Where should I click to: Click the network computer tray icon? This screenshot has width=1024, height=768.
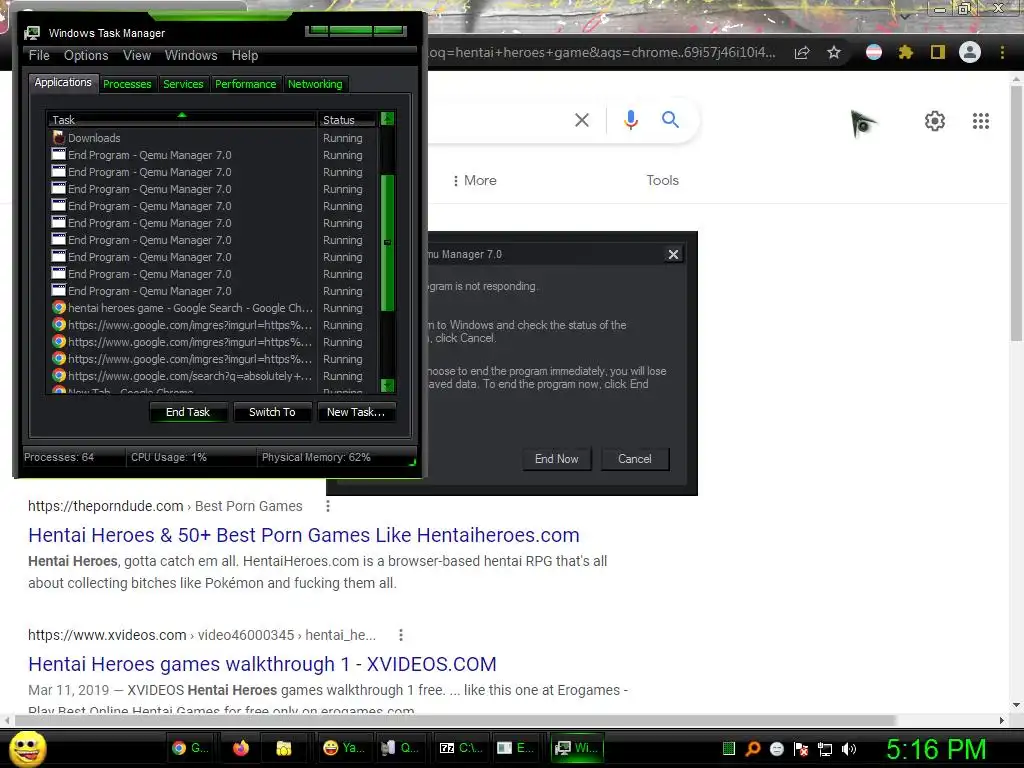(825, 749)
